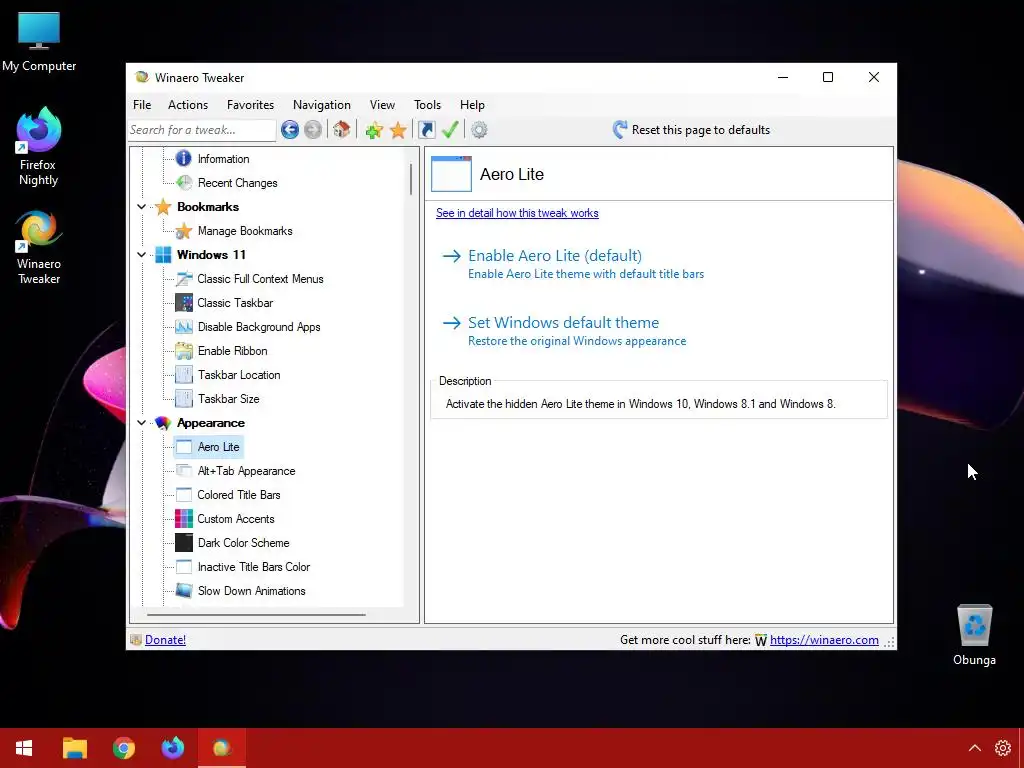The image size is (1024, 768).
Task: Click the Taskbar Size icon
Action: click(x=184, y=399)
